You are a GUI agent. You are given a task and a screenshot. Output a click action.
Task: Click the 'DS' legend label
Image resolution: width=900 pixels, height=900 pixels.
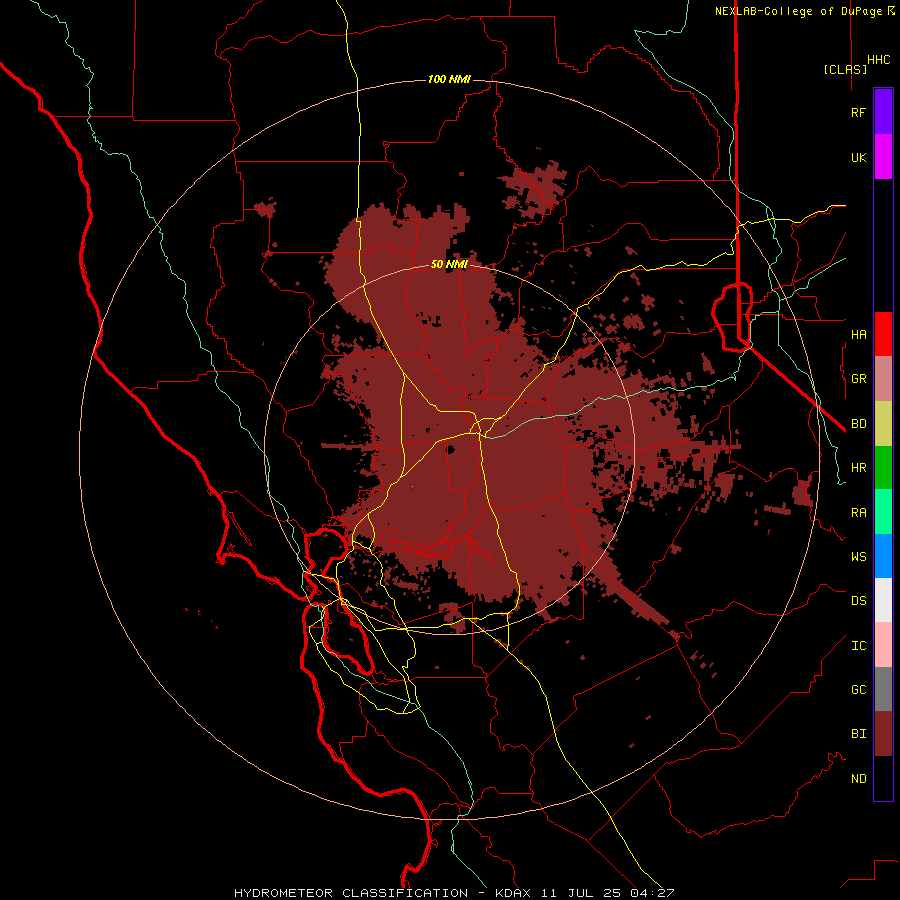pyautogui.click(x=859, y=601)
